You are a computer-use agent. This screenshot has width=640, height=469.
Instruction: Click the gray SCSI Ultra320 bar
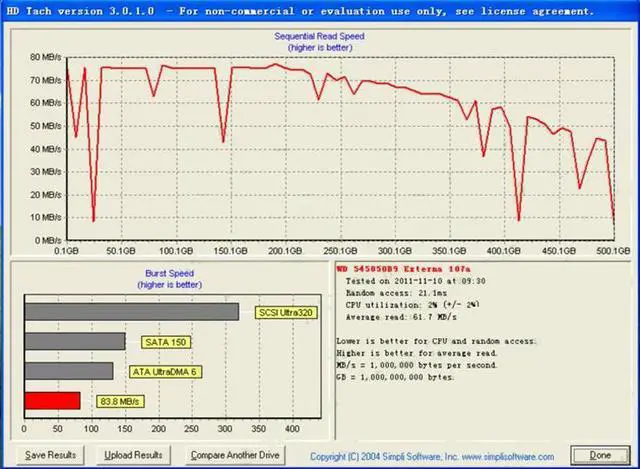(130, 312)
